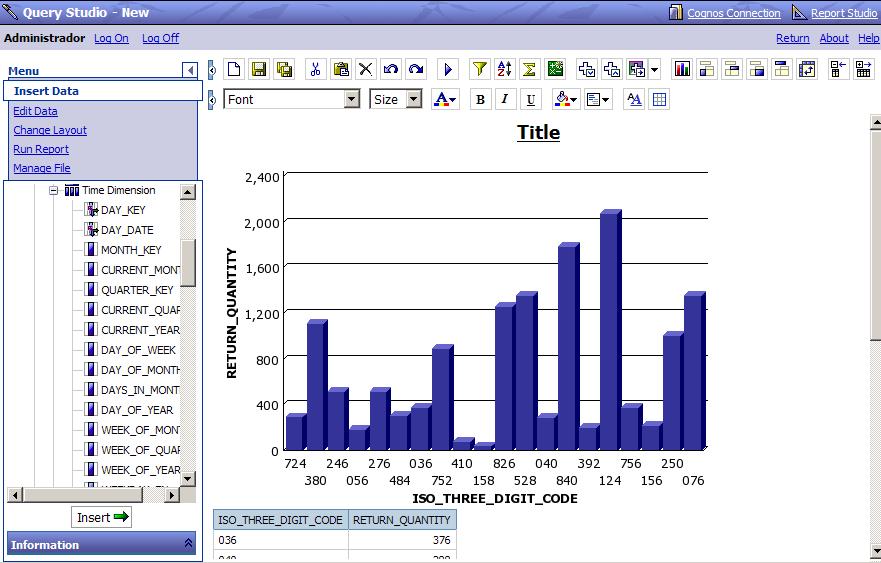Toggle underline formatting

coord(530,99)
